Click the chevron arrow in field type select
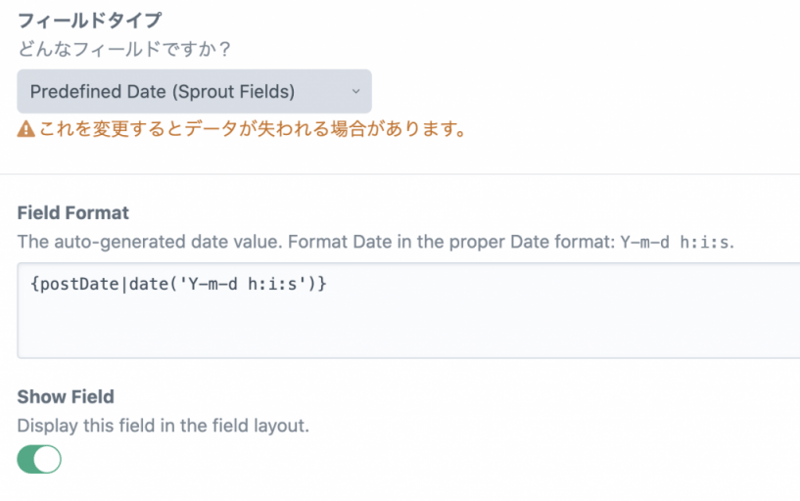Screen dimensions: 800x501 pos(355,92)
